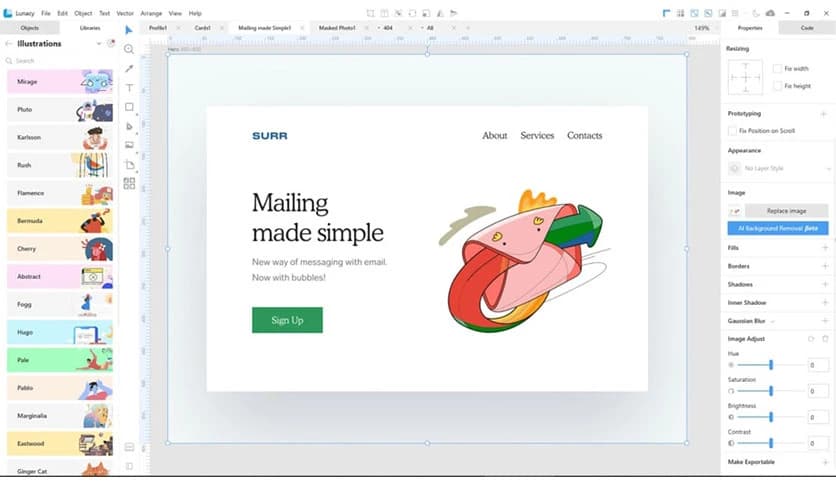Click the illustrations Search field
The image size is (836, 484).
coord(59,61)
